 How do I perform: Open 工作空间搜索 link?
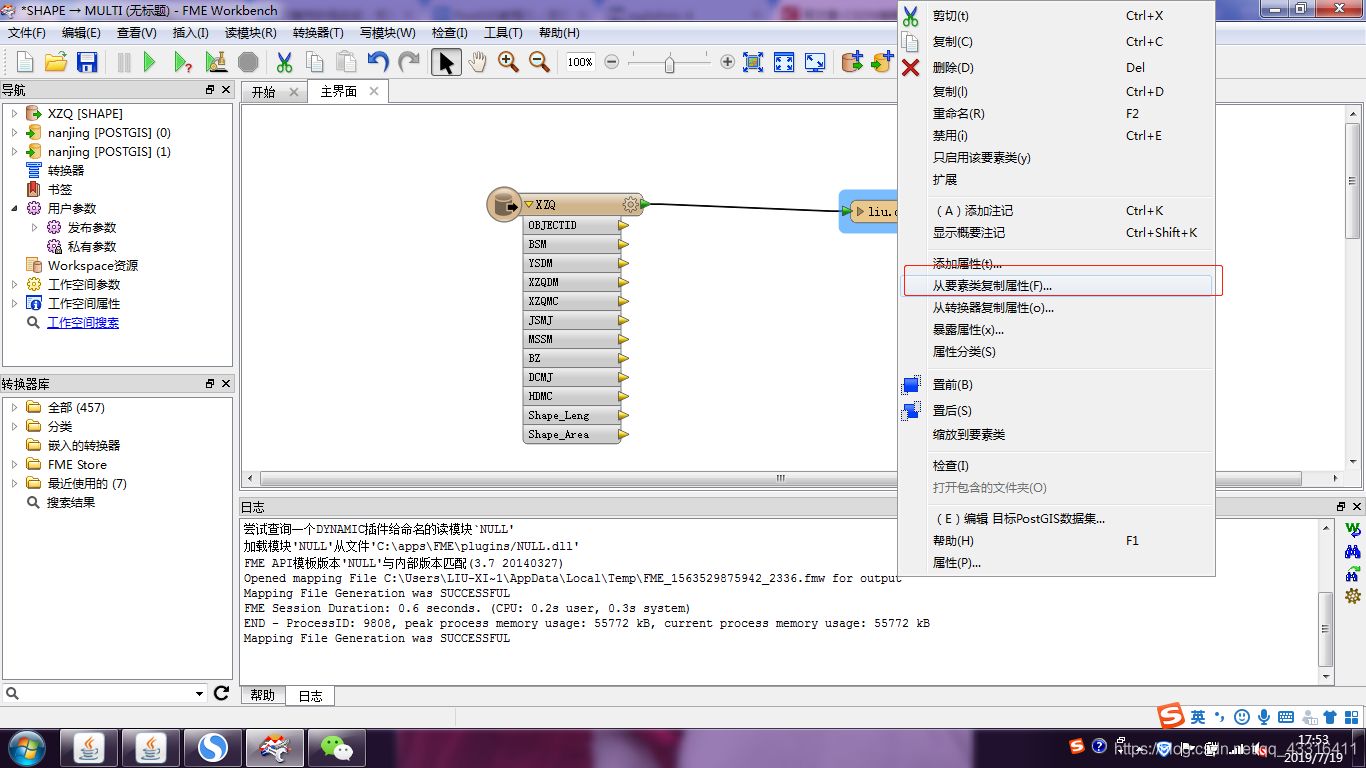tap(83, 323)
